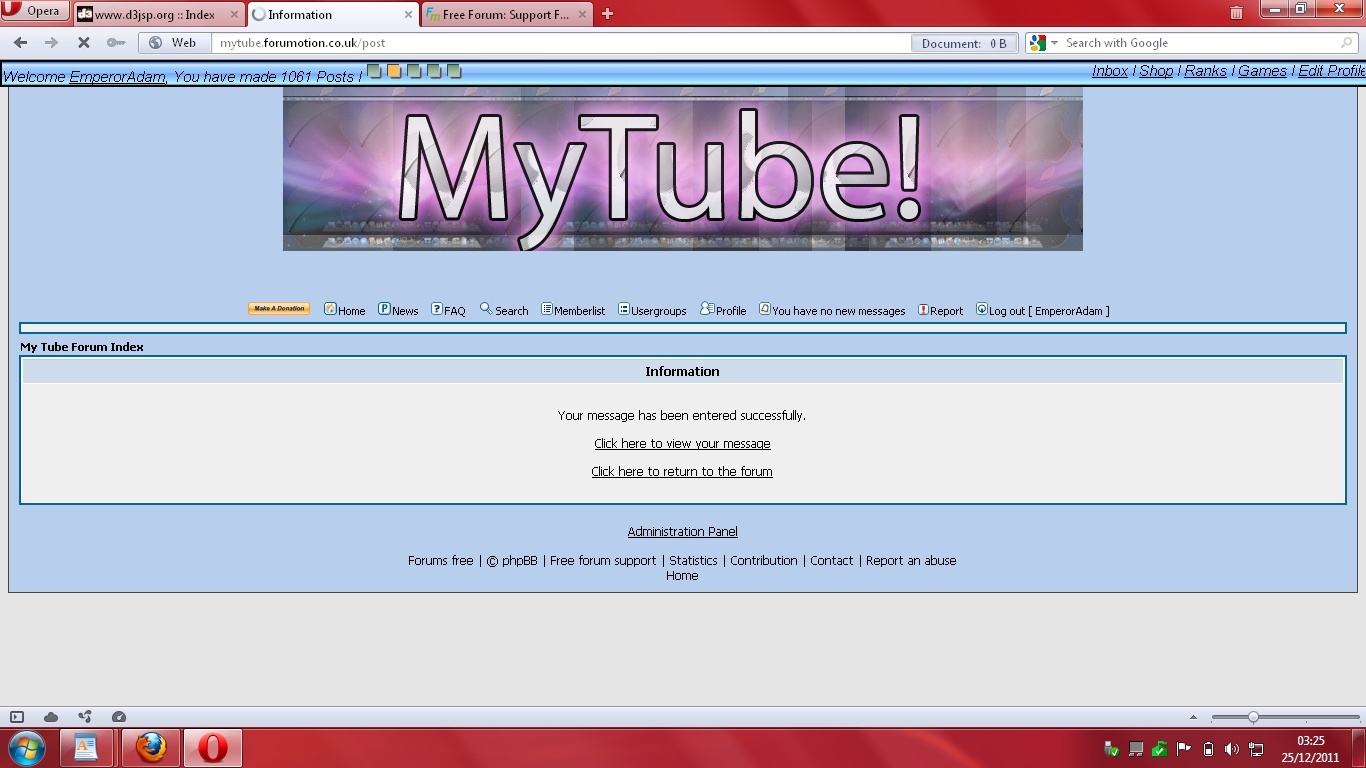This screenshot has height=768, width=1366.
Task: Go to Home in forum navigation
Action: tap(351, 311)
